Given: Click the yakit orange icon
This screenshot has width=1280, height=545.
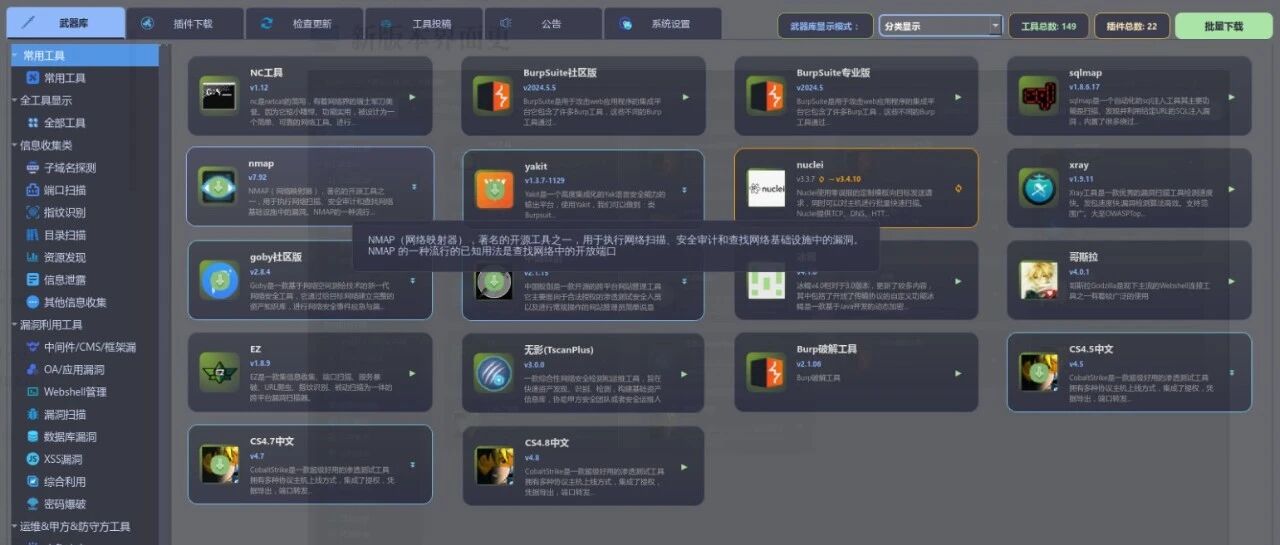Looking at the screenshot, I should 495,189.
